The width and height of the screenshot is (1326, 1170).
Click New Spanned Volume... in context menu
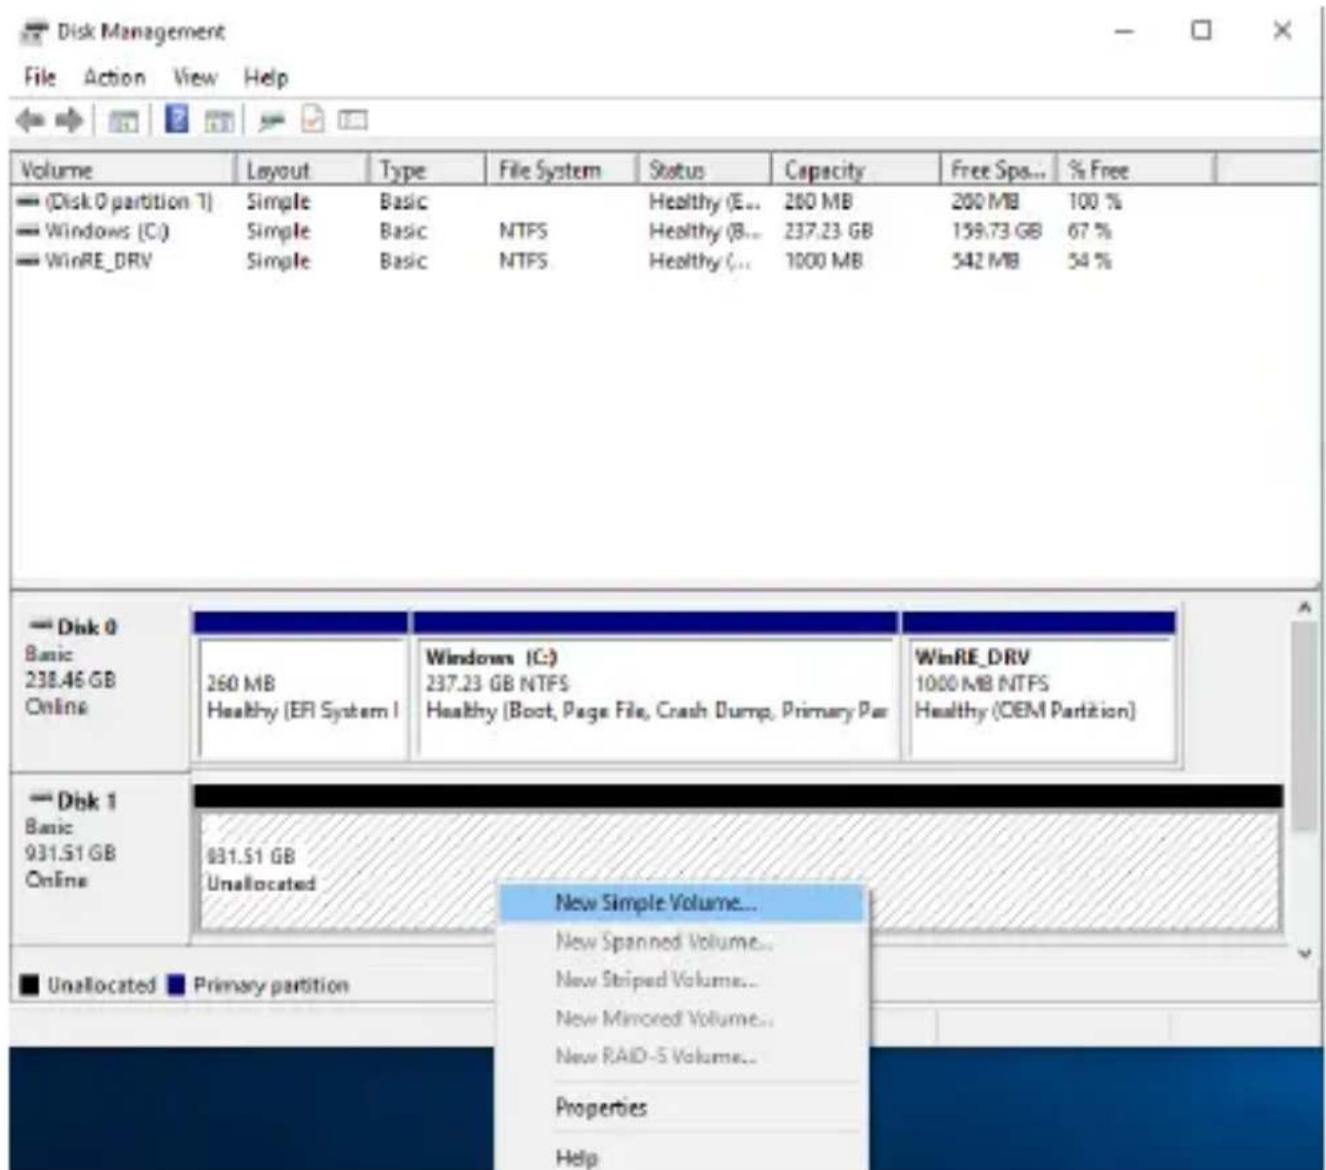[681, 942]
